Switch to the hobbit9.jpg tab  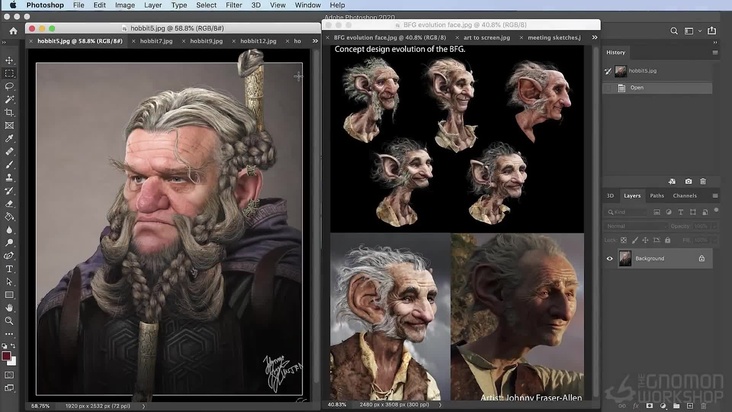(206, 41)
